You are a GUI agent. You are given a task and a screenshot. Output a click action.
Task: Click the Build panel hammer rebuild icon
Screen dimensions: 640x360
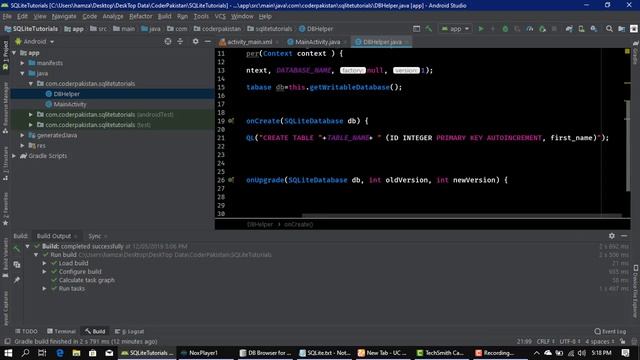point(16,249)
